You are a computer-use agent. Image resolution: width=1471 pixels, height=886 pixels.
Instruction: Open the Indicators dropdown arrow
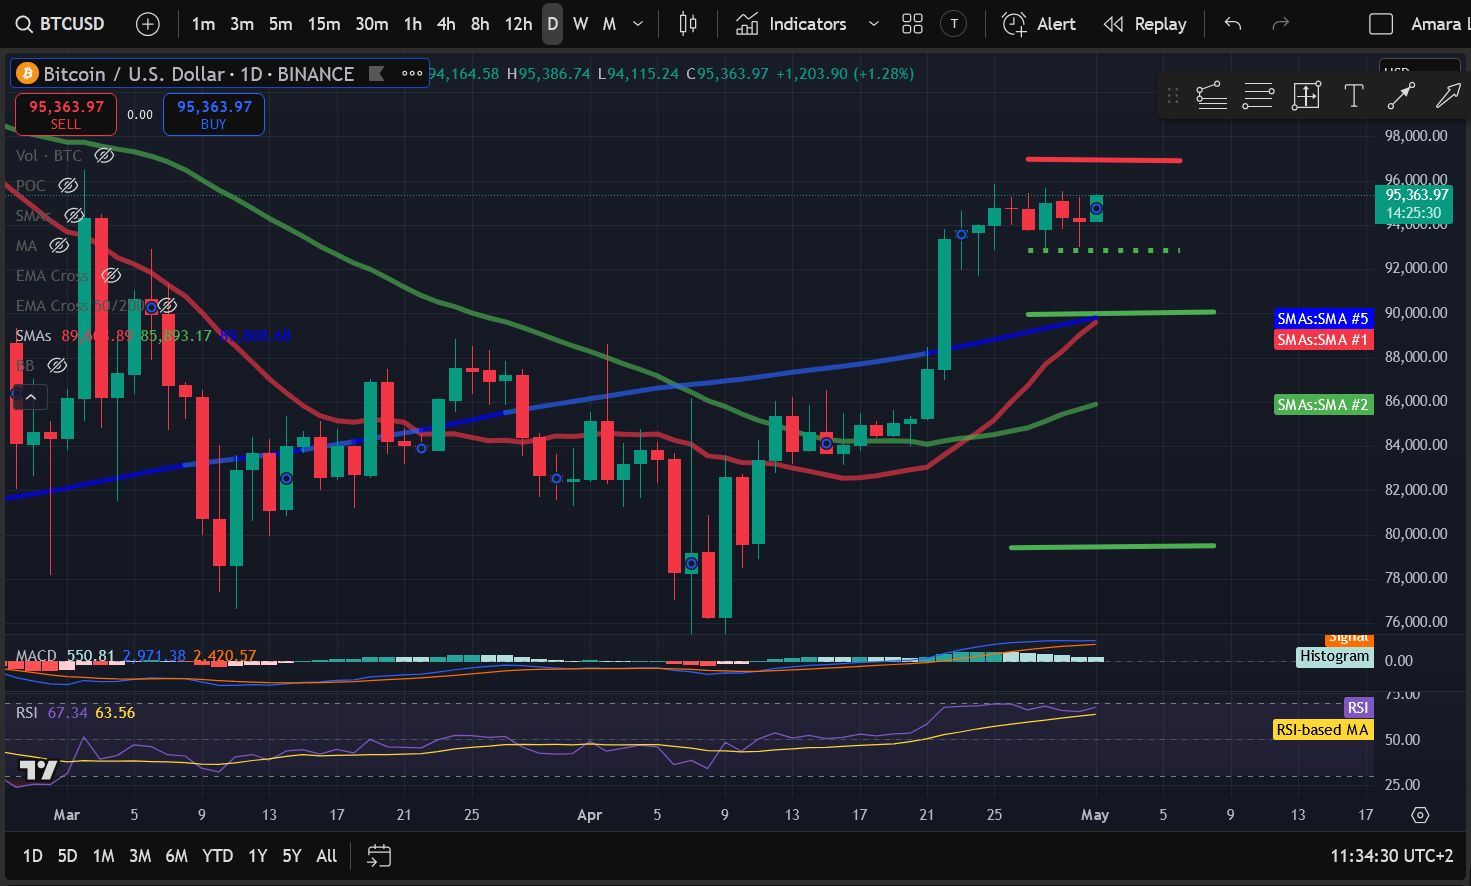pyautogui.click(x=871, y=23)
